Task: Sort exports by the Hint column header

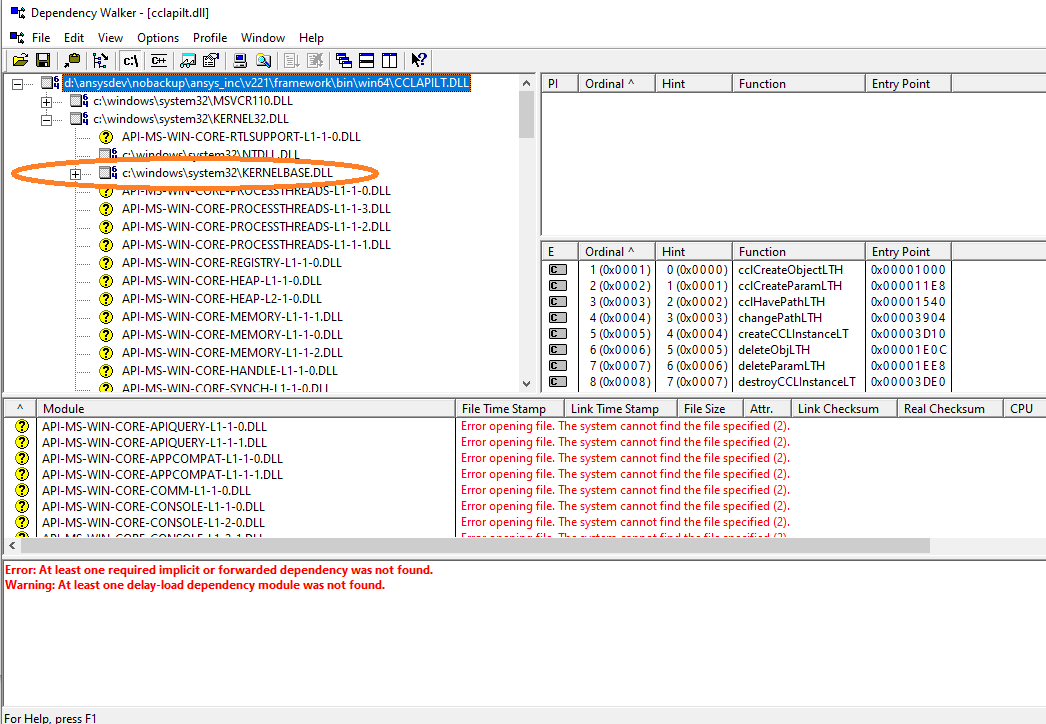Action: tap(694, 252)
